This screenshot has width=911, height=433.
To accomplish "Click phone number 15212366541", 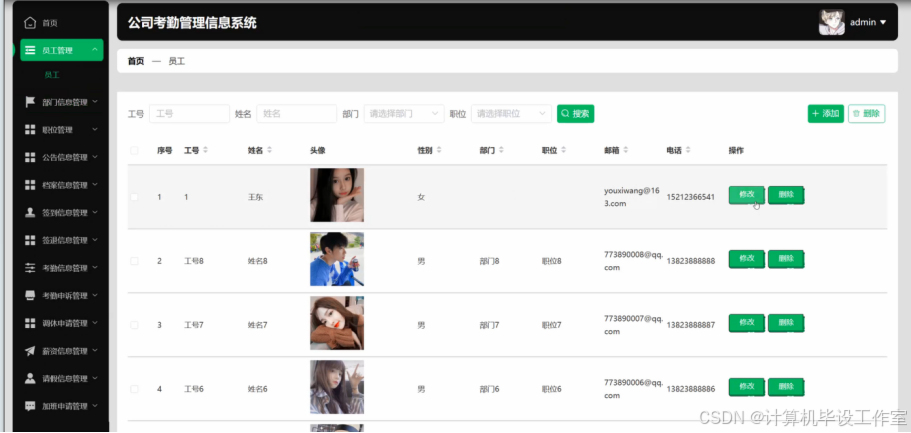I will coord(690,197).
